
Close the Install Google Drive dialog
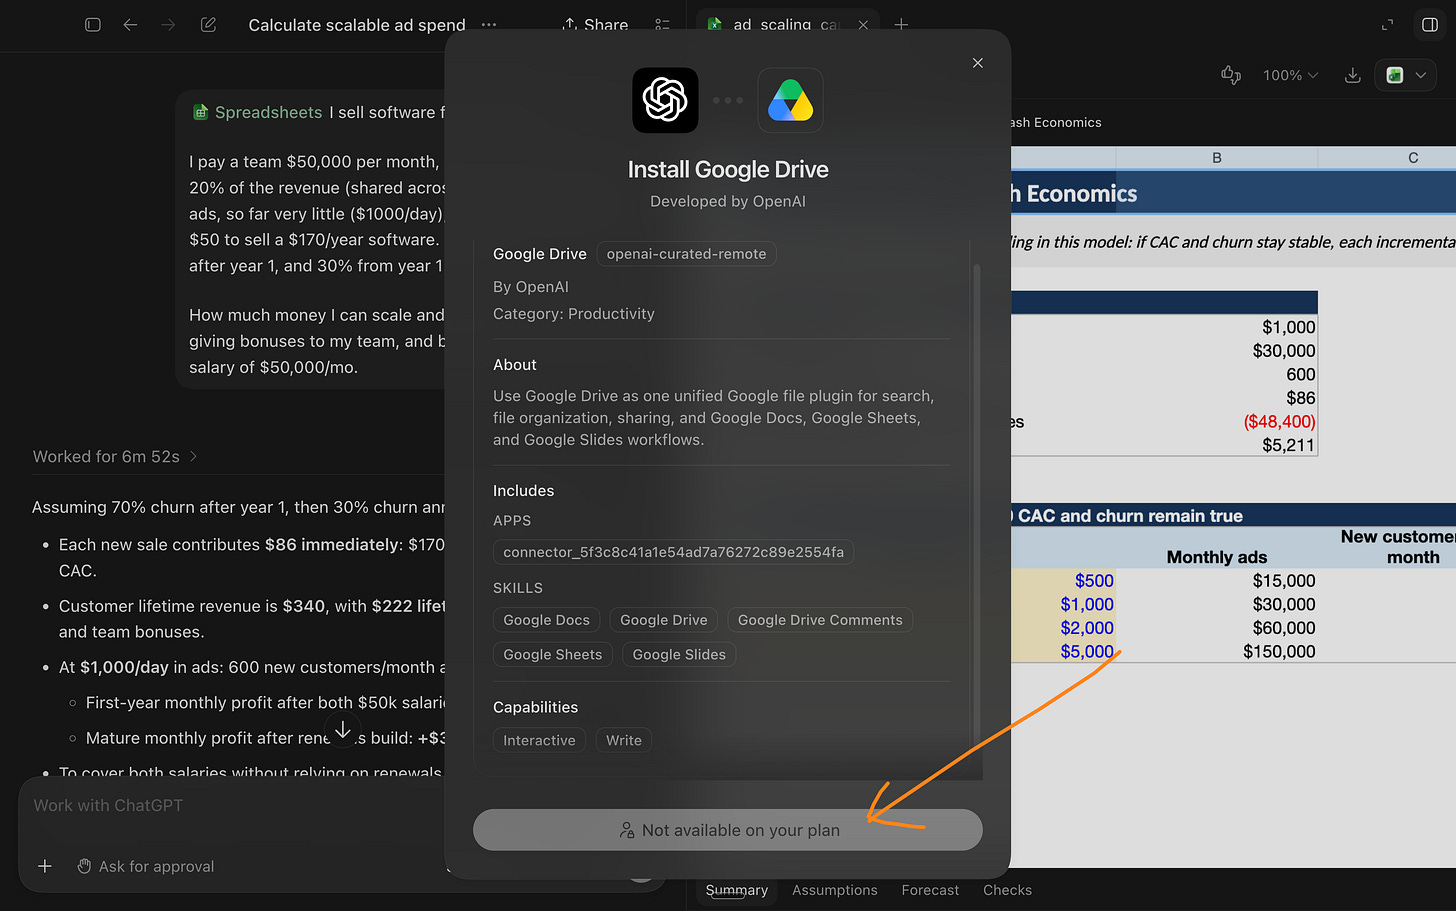click(x=978, y=63)
